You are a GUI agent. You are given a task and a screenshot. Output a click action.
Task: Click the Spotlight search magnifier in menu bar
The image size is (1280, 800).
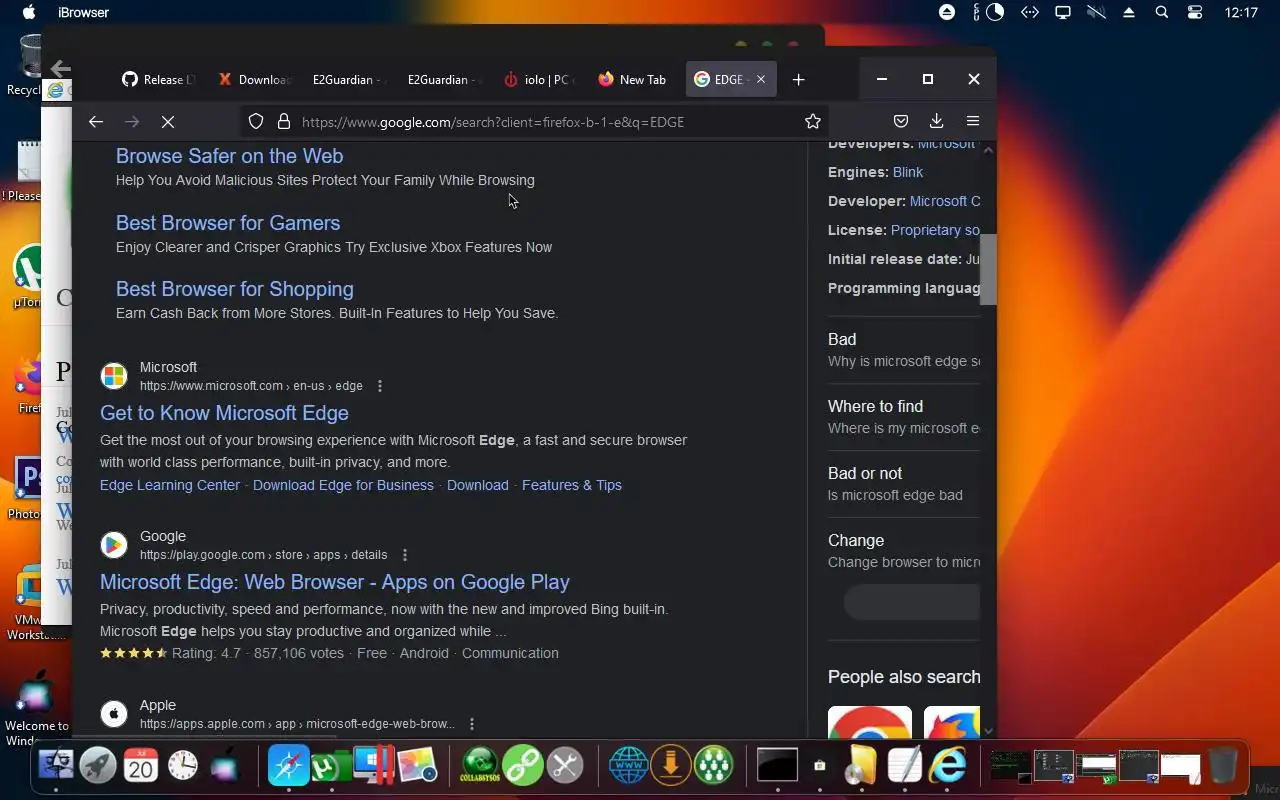[1161, 12]
